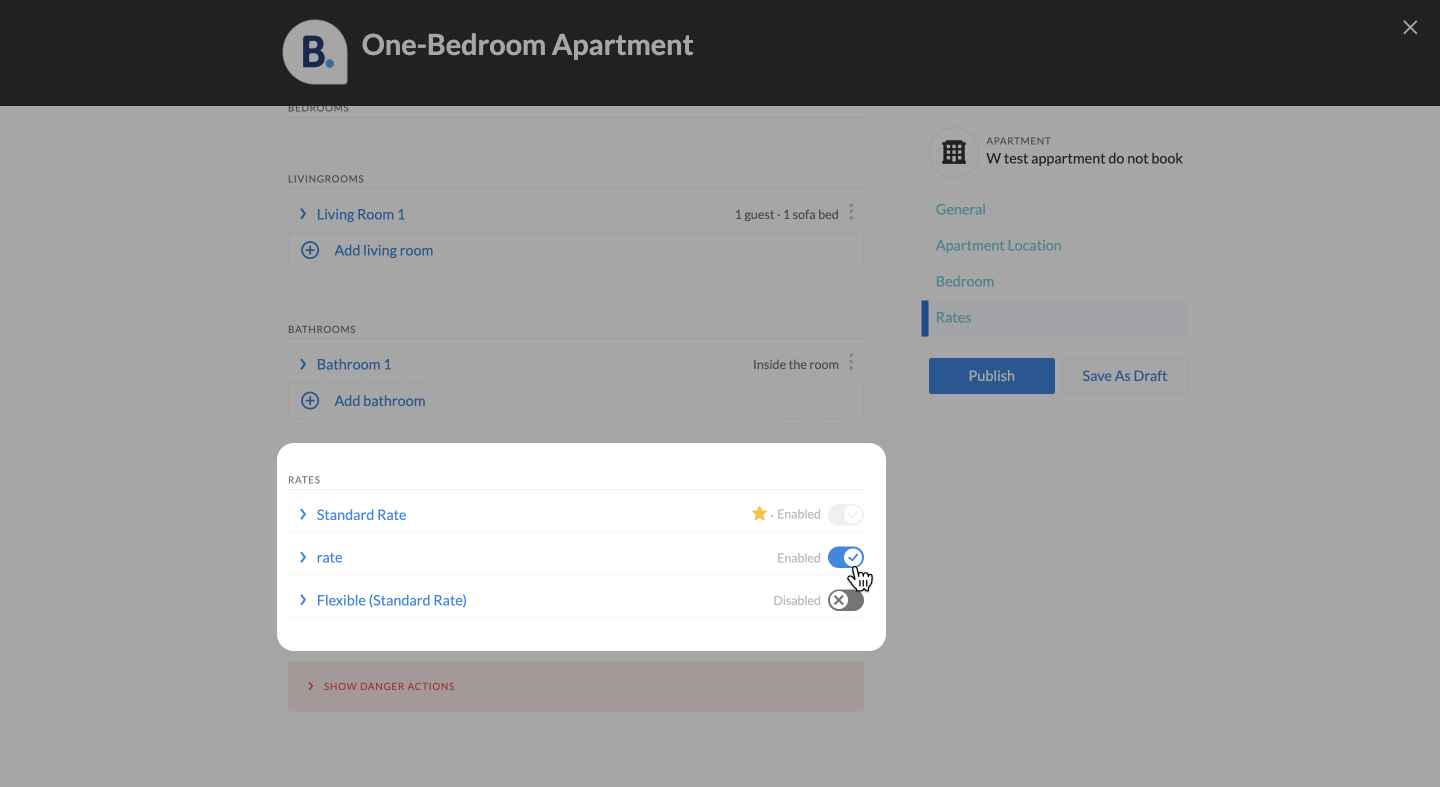Viewport: 1440px width, 787px height.
Task: Click the Booking.com B logo
Action: click(x=315, y=51)
